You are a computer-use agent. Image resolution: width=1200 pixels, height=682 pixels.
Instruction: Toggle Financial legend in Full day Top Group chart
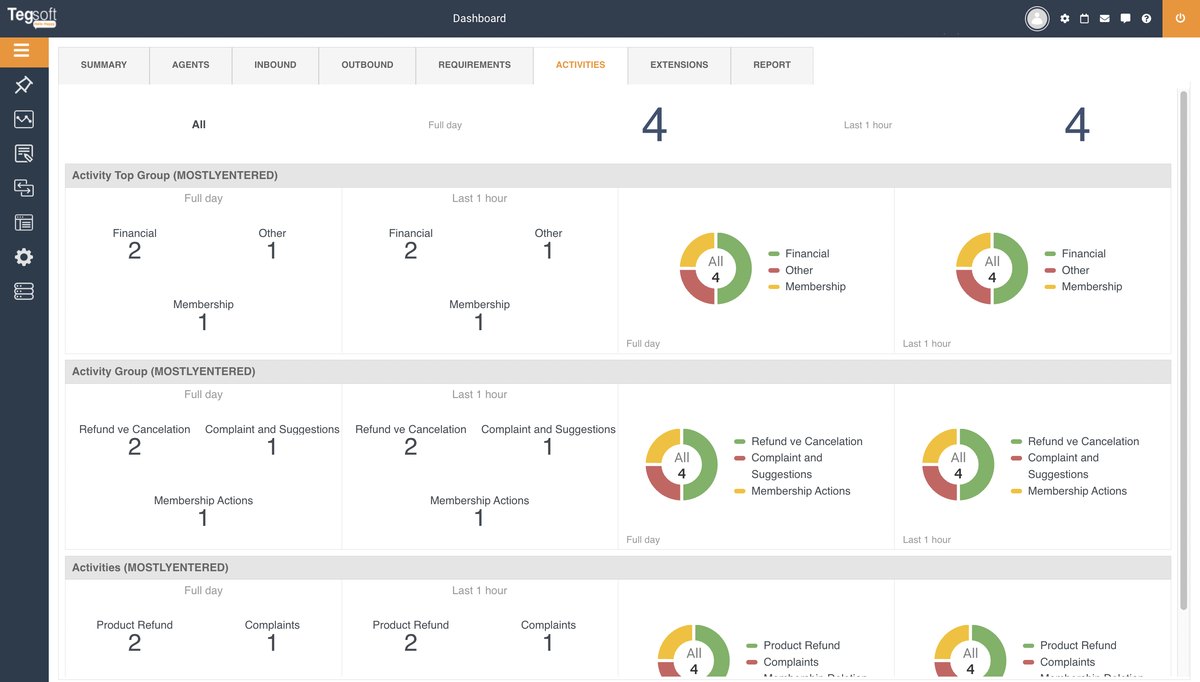pyautogui.click(x=799, y=254)
